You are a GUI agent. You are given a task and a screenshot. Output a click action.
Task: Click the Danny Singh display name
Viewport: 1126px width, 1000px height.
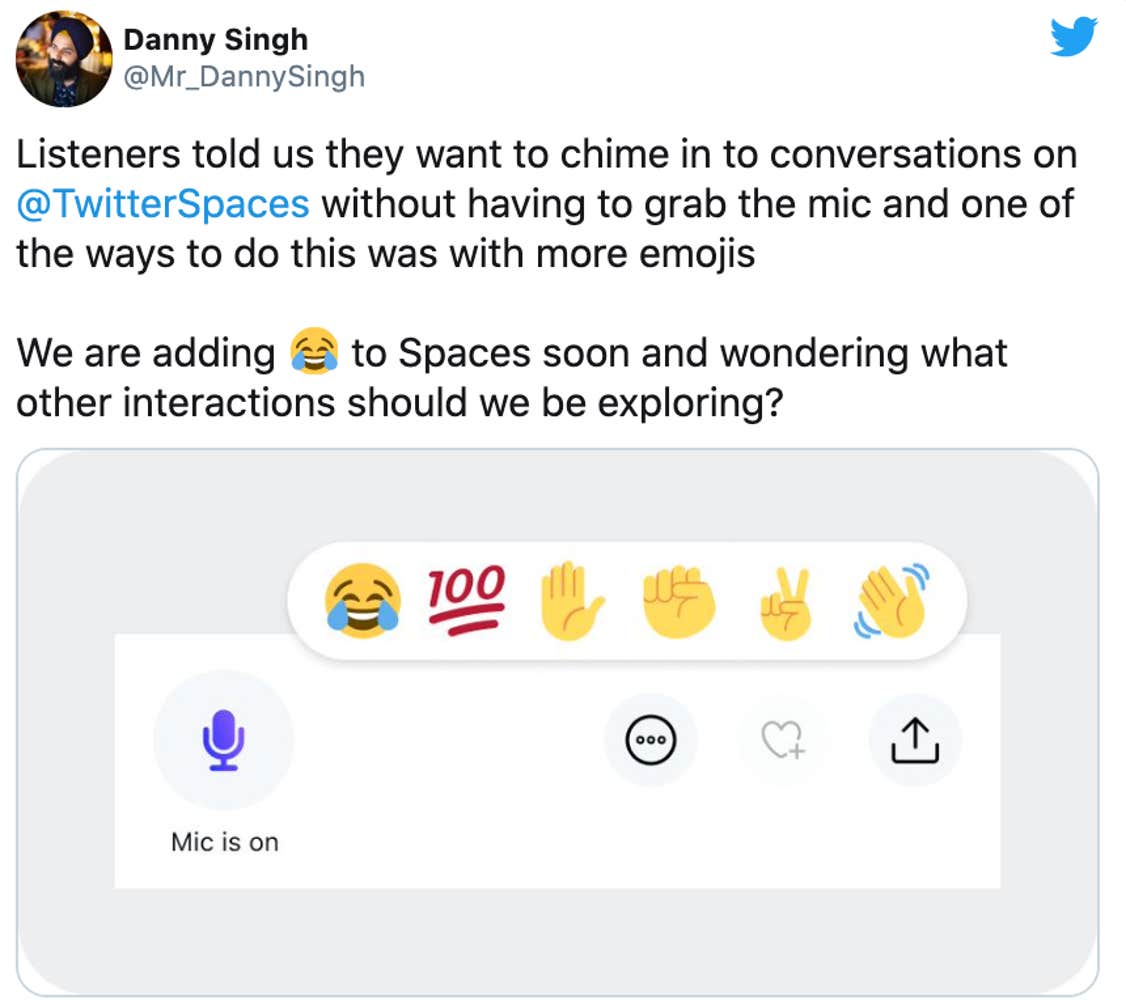point(215,40)
